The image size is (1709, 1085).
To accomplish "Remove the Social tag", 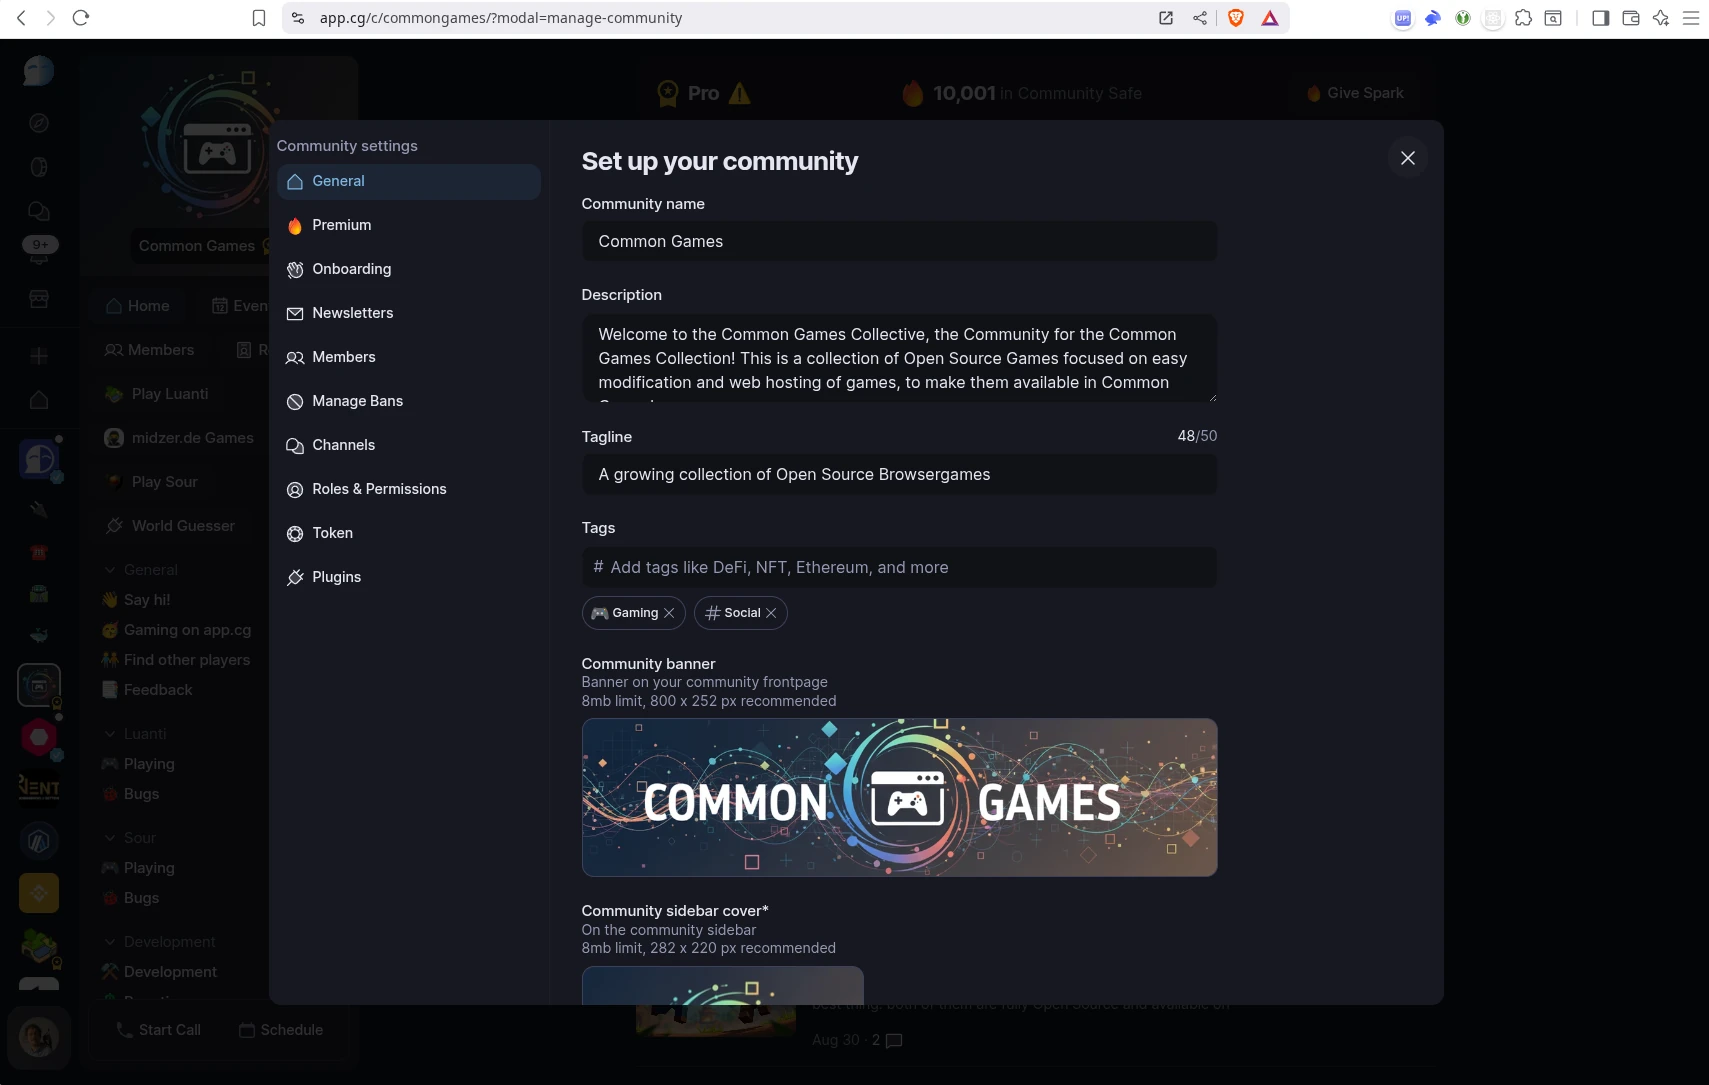I will click(771, 613).
